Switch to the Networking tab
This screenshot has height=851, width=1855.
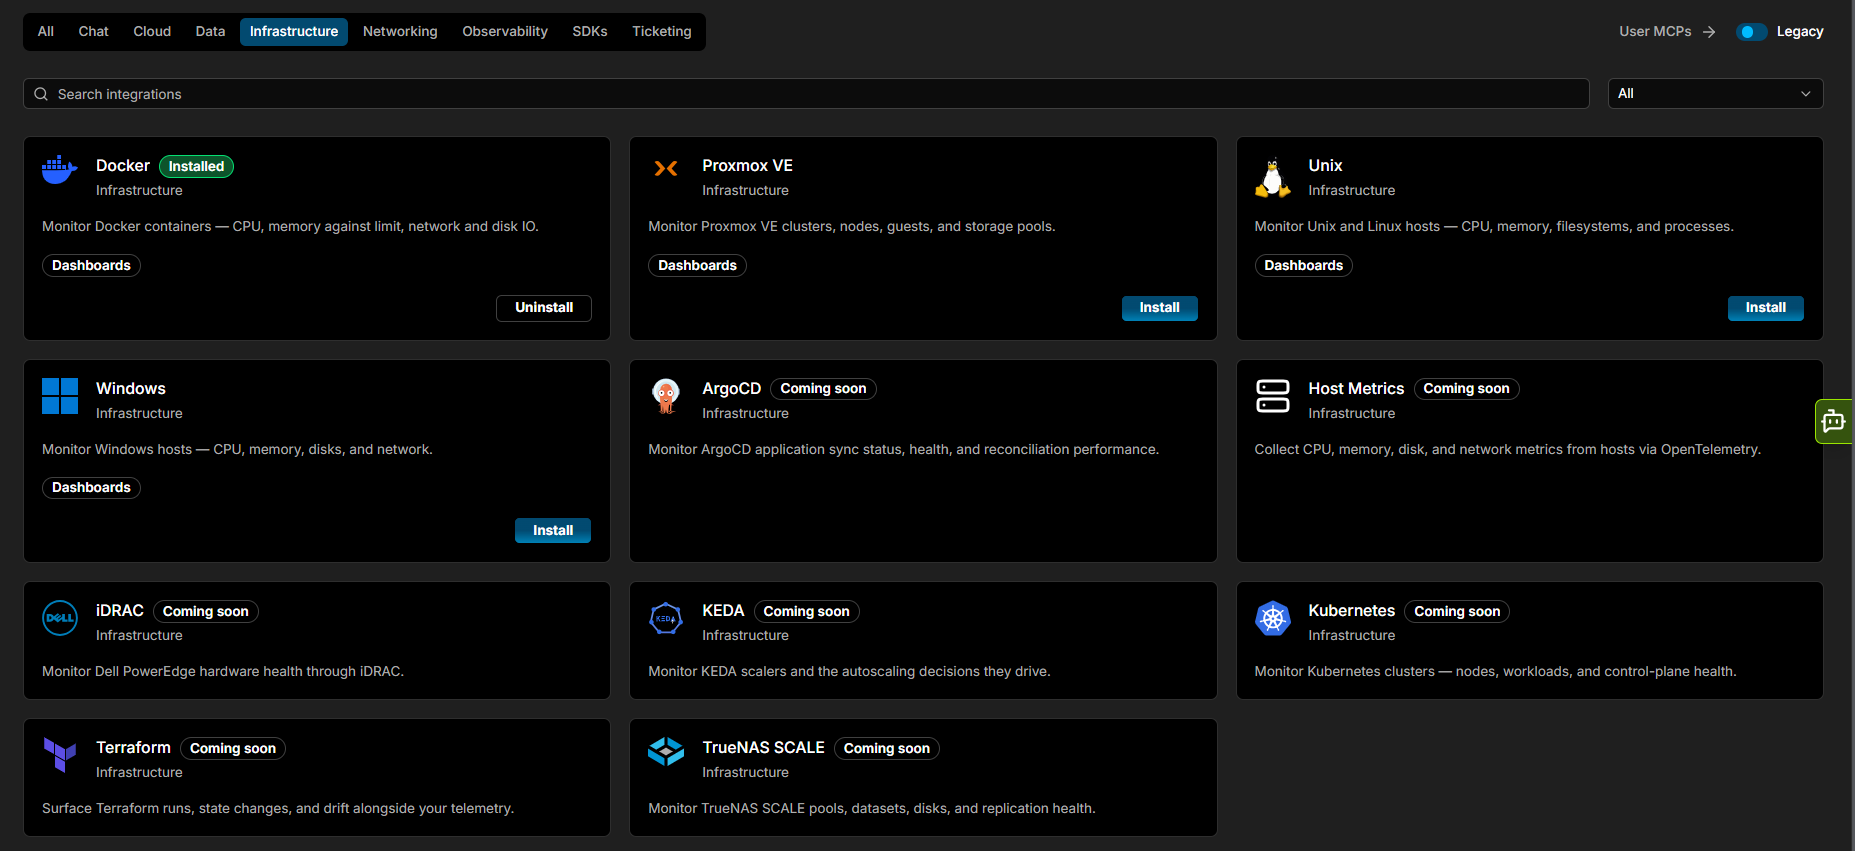(x=400, y=32)
